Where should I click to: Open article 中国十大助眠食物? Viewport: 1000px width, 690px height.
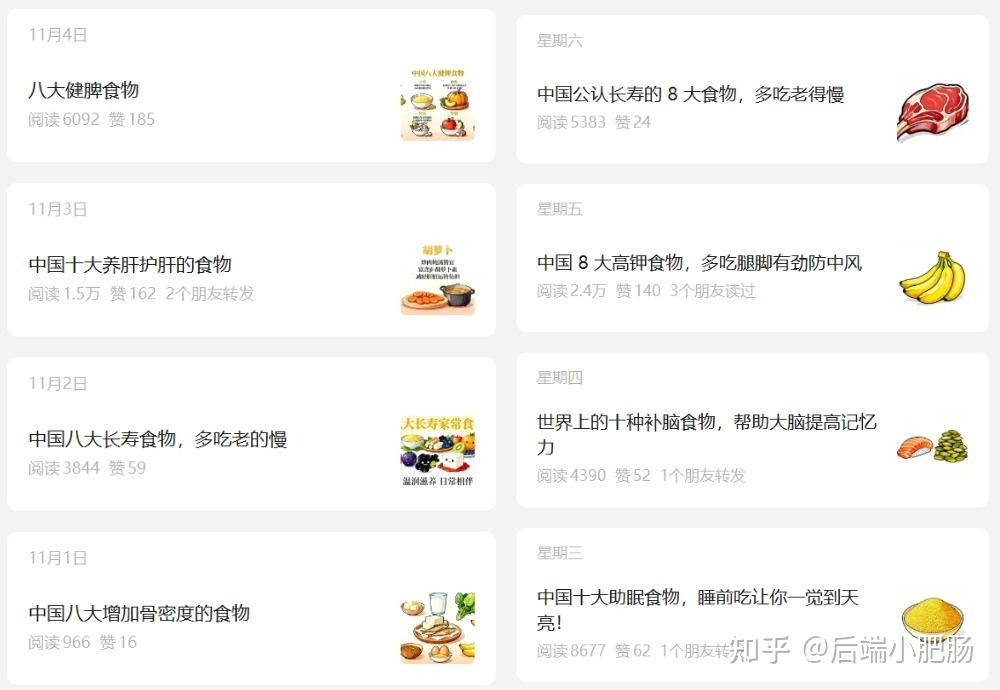click(x=698, y=609)
